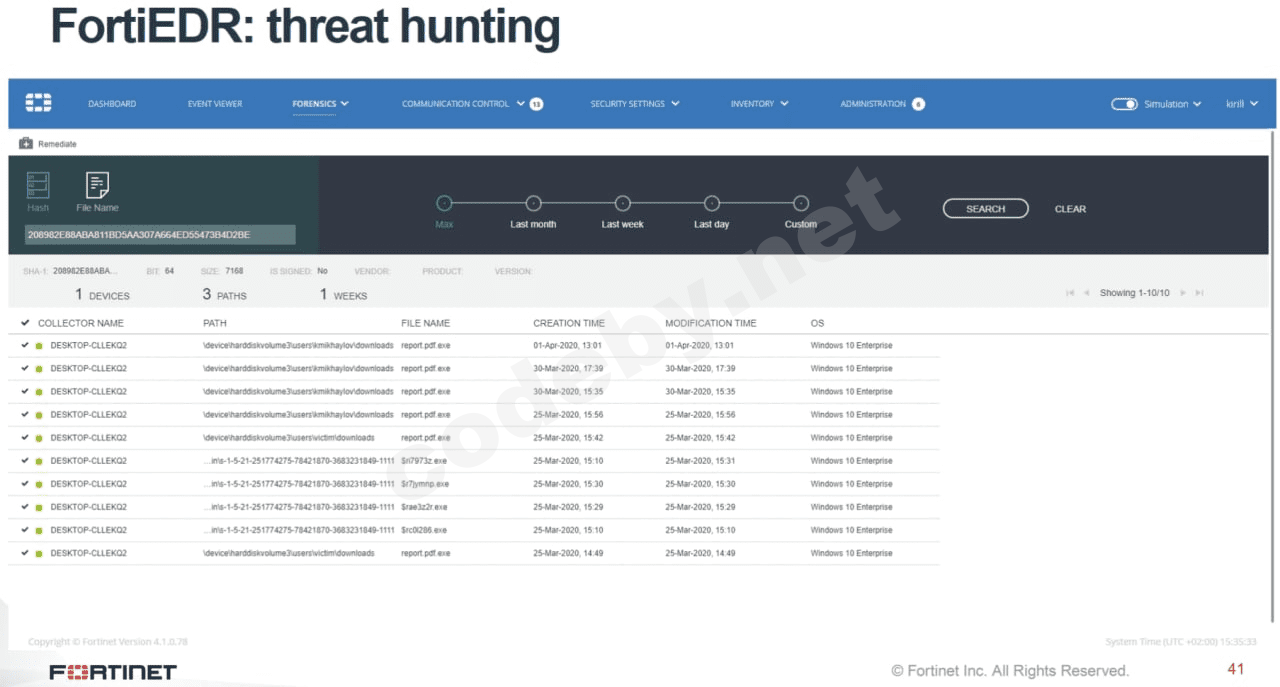
Task: Click the '1 DEVICES' summary counter
Action: [102, 295]
